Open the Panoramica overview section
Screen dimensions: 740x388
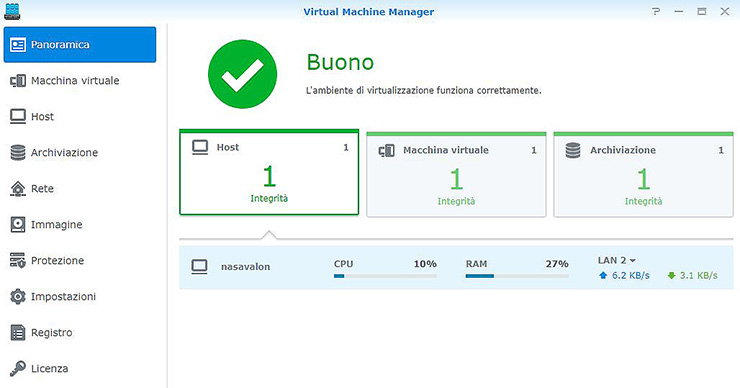pyautogui.click(x=80, y=44)
